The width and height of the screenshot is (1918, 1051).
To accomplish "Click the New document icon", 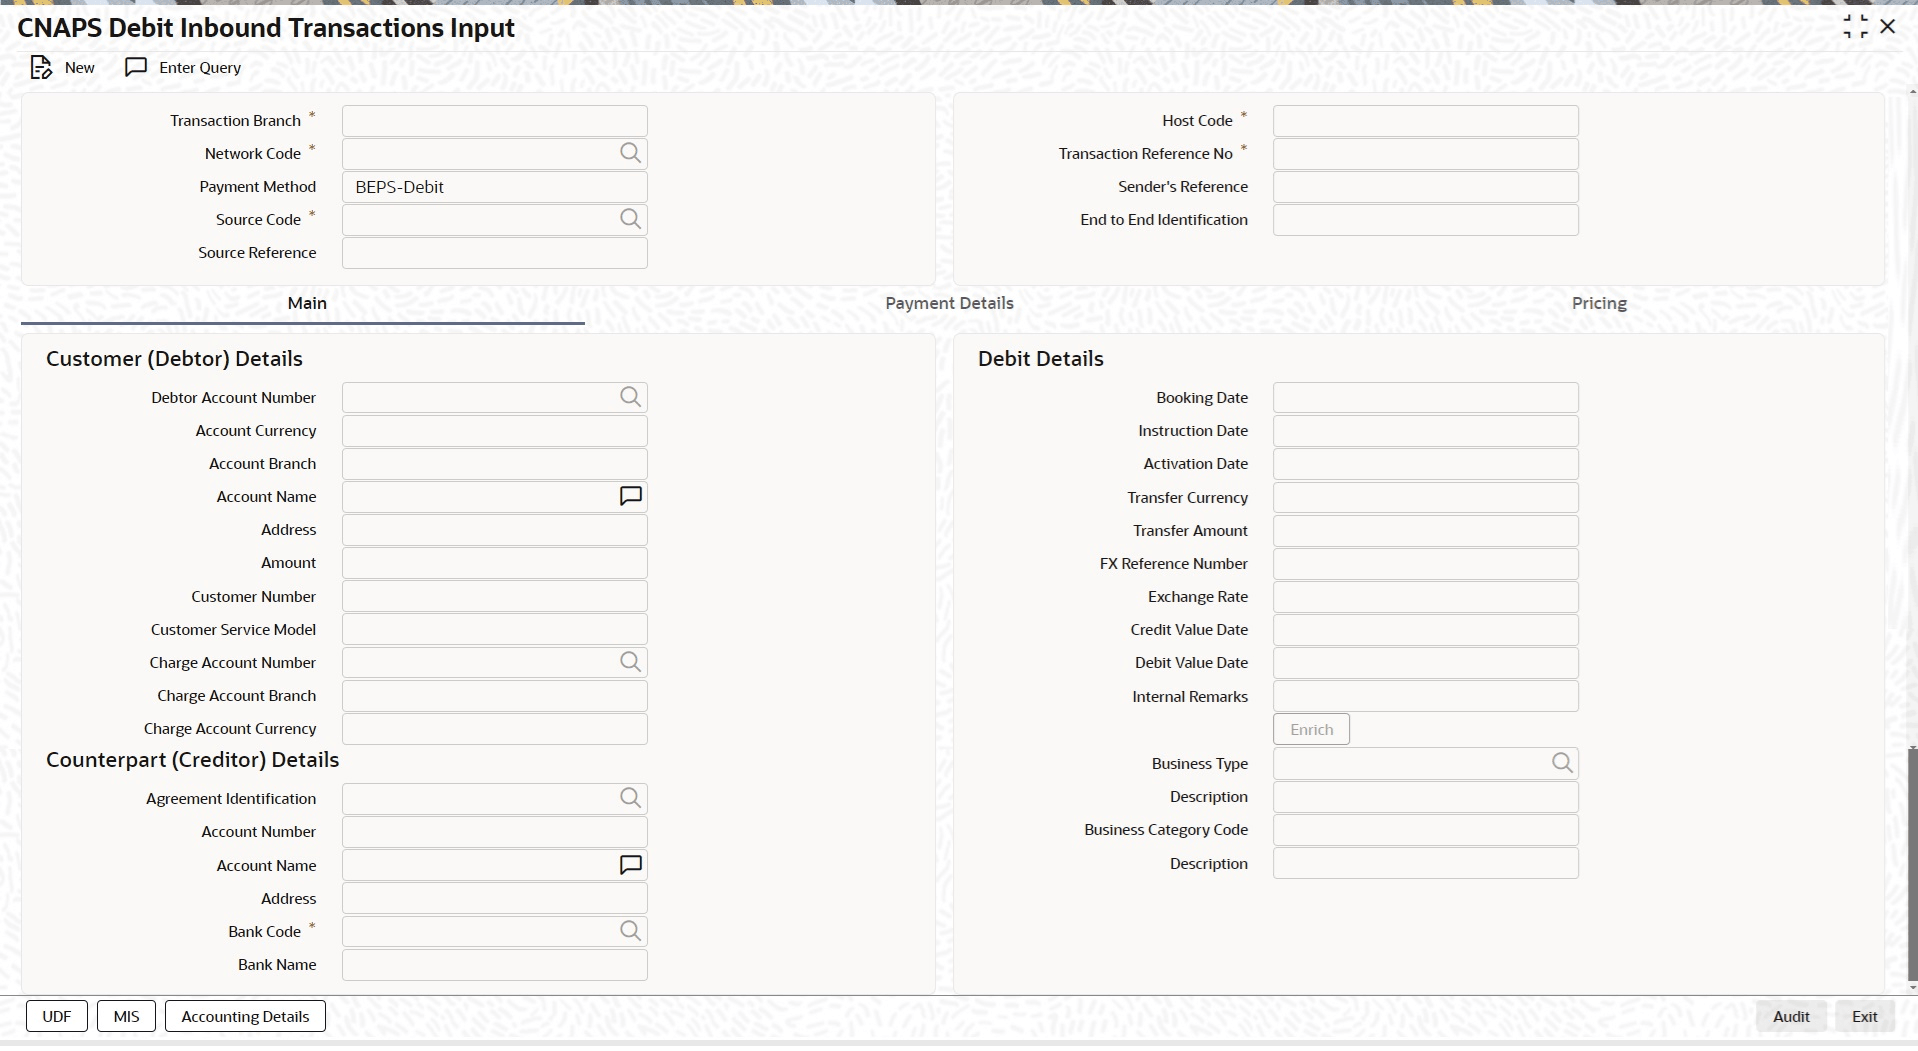I will [41, 68].
